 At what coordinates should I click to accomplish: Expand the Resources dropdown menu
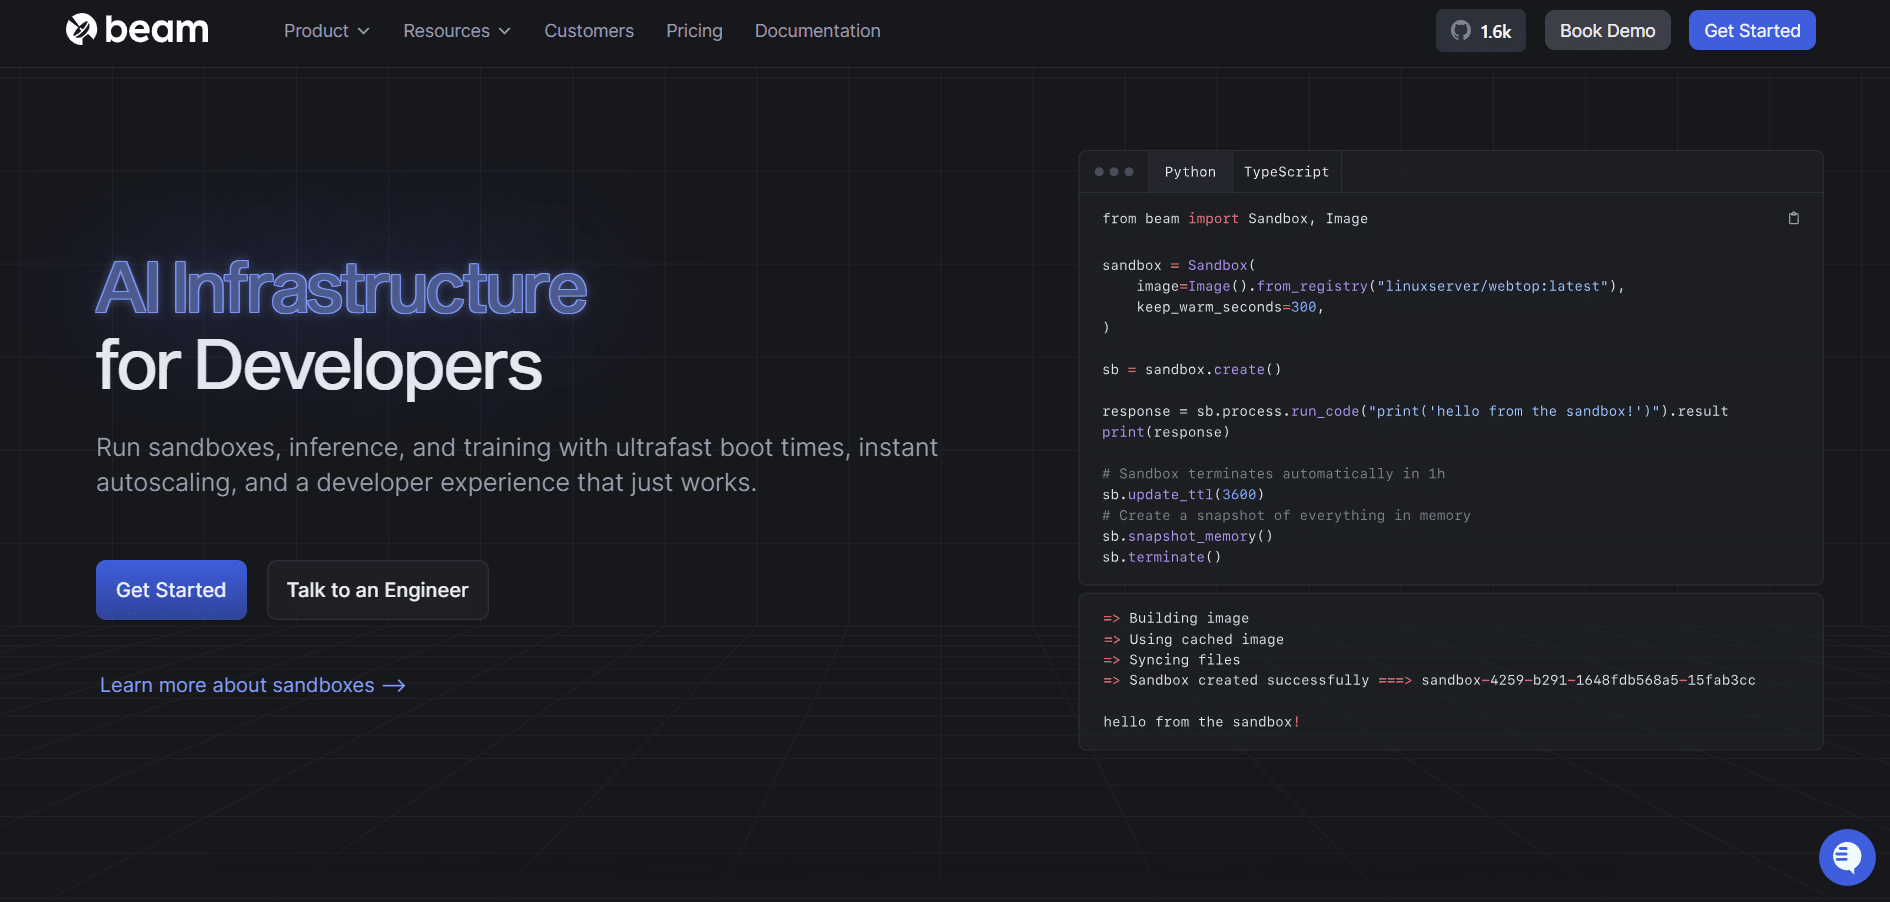tap(457, 31)
